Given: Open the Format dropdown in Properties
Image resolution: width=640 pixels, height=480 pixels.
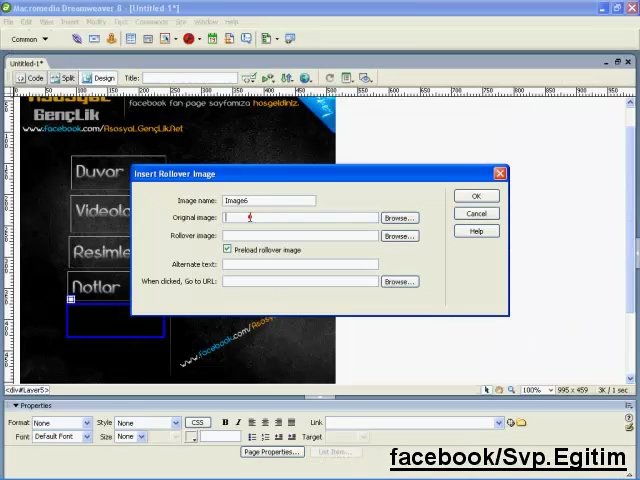Looking at the screenshot, I should 87,423.
